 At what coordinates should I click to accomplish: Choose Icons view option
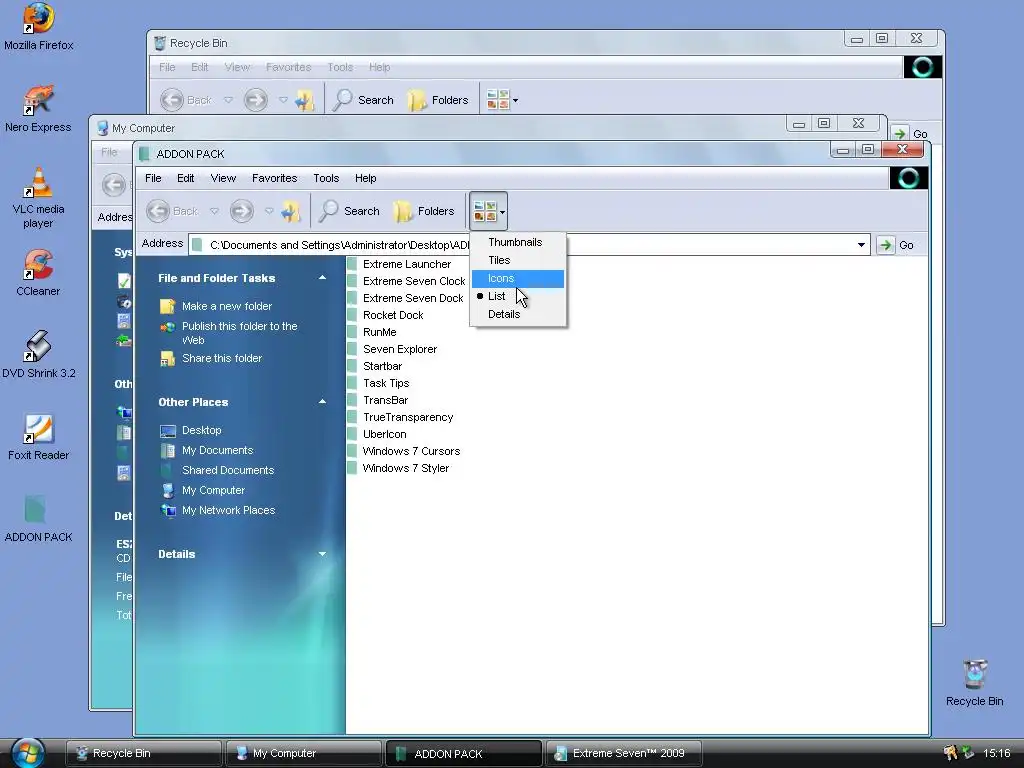click(518, 278)
